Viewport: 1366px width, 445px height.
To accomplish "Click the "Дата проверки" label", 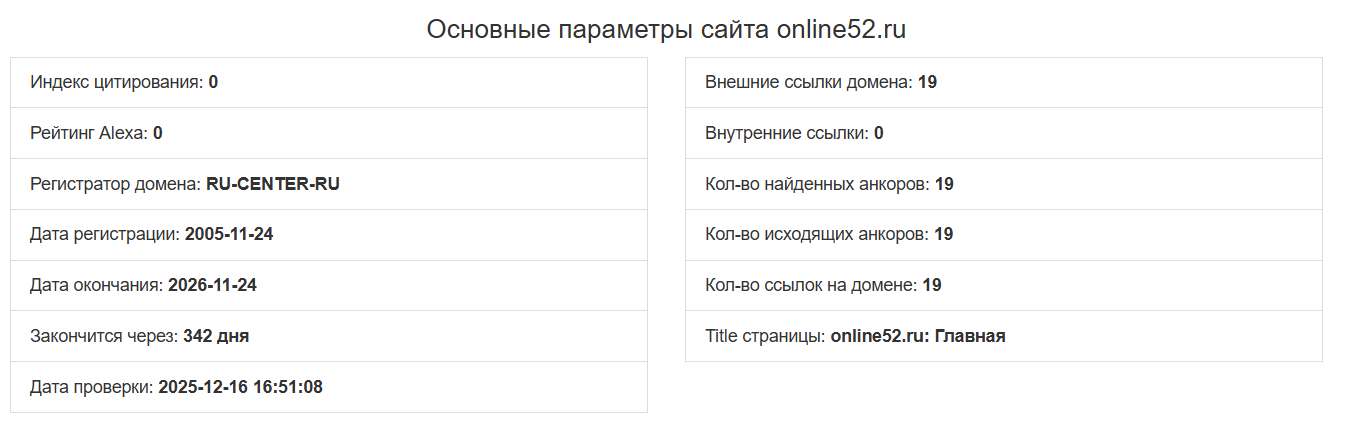I will [x=92, y=387].
